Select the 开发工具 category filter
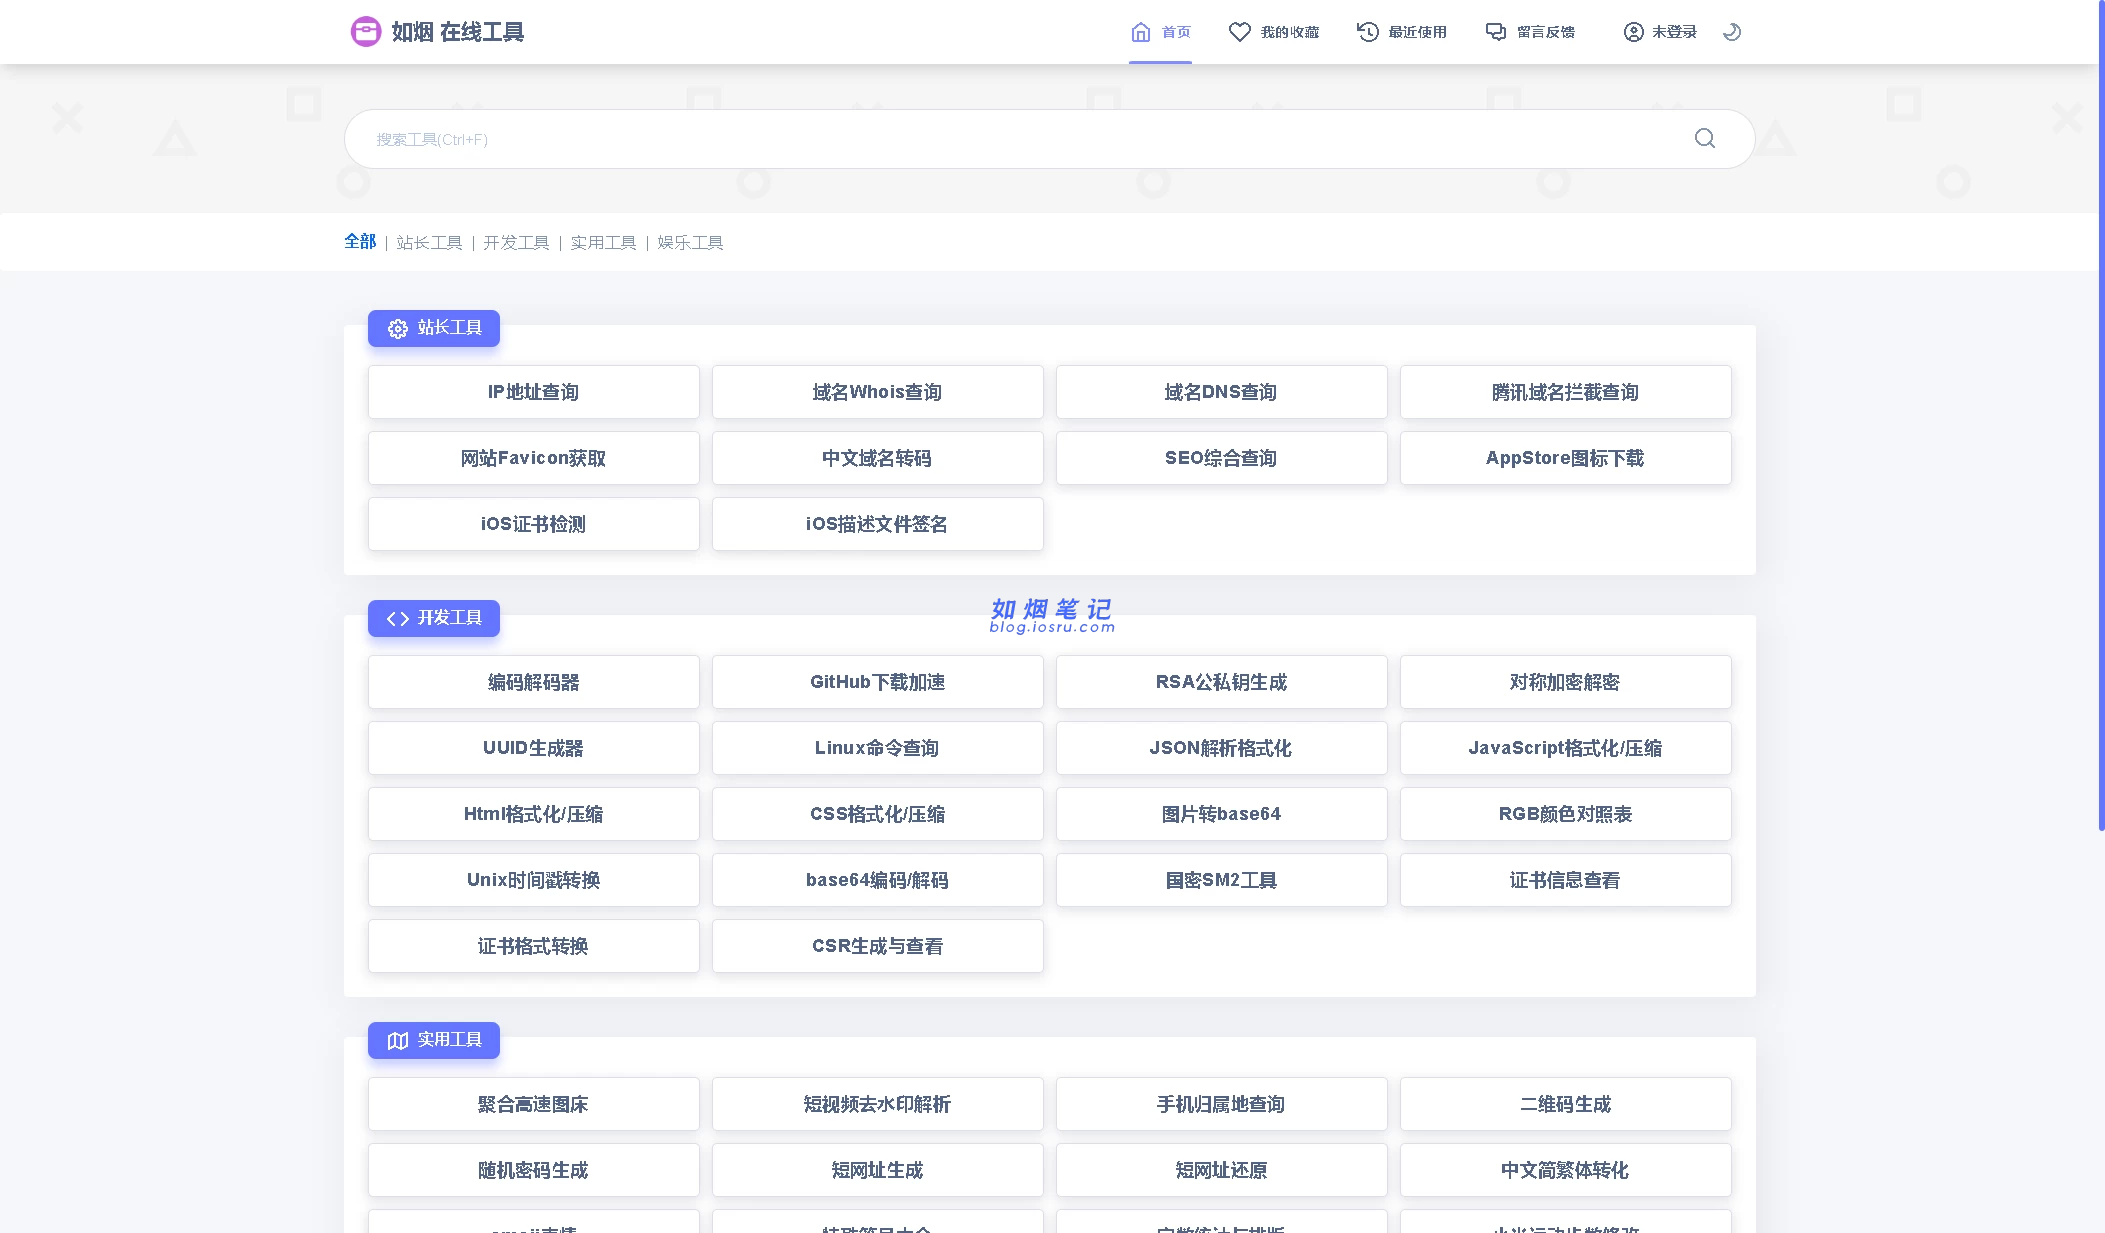This screenshot has width=2105, height=1233. [x=516, y=243]
